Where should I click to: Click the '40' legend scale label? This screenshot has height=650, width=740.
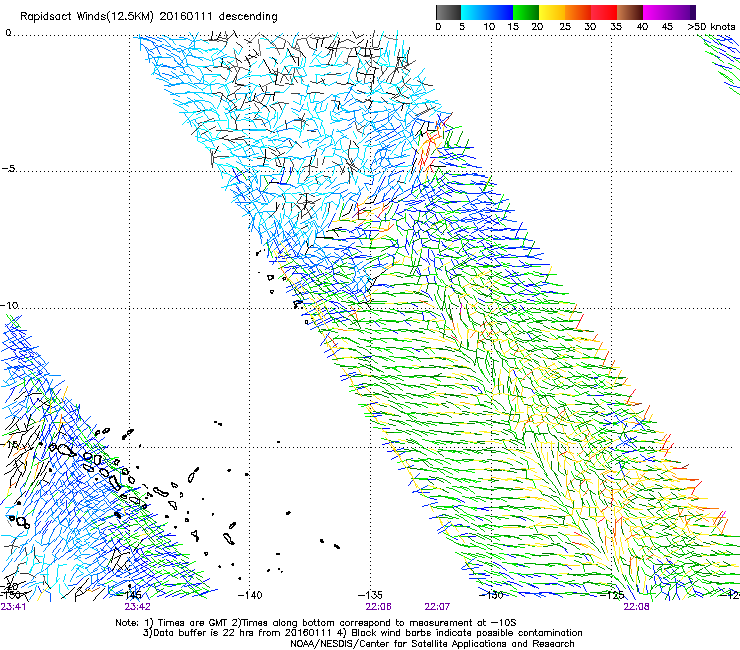coord(642,27)
